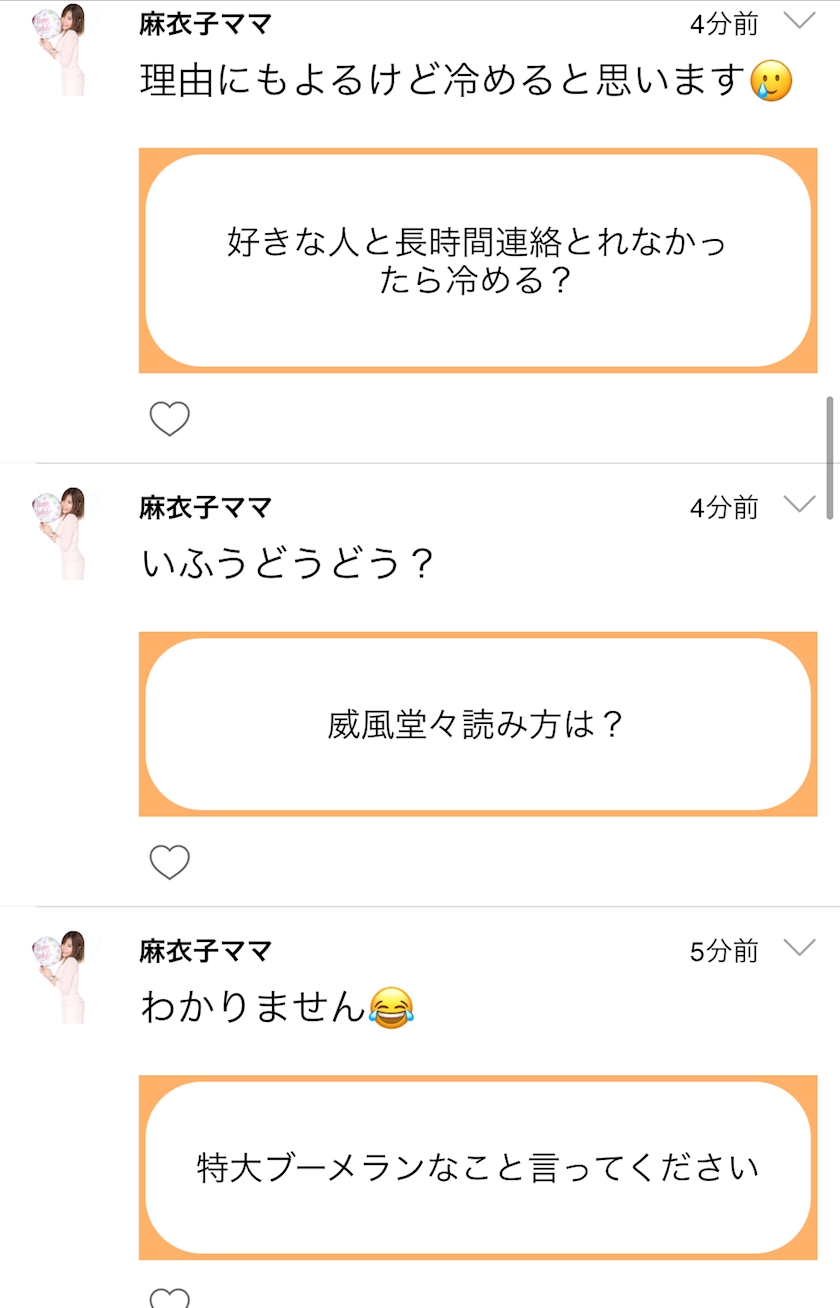The image size is (840, 1308).
Task: Tap profile picture beside わかりません post
Action: point(61,976)
